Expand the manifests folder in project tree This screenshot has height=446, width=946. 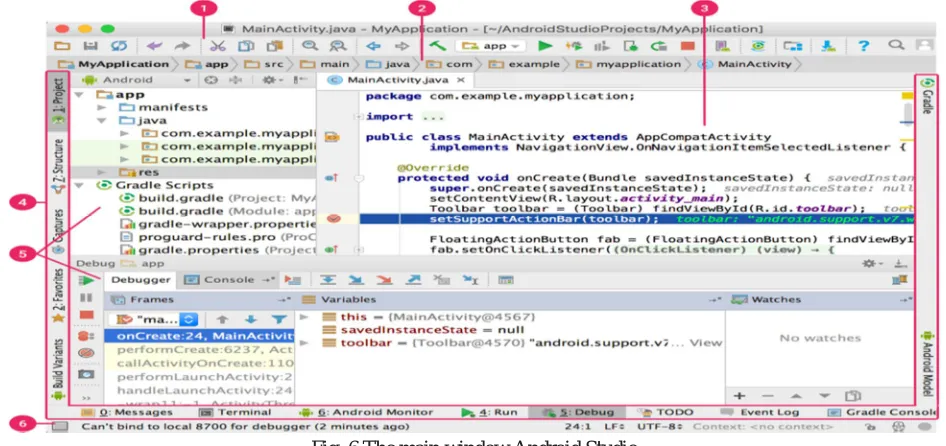102,107
